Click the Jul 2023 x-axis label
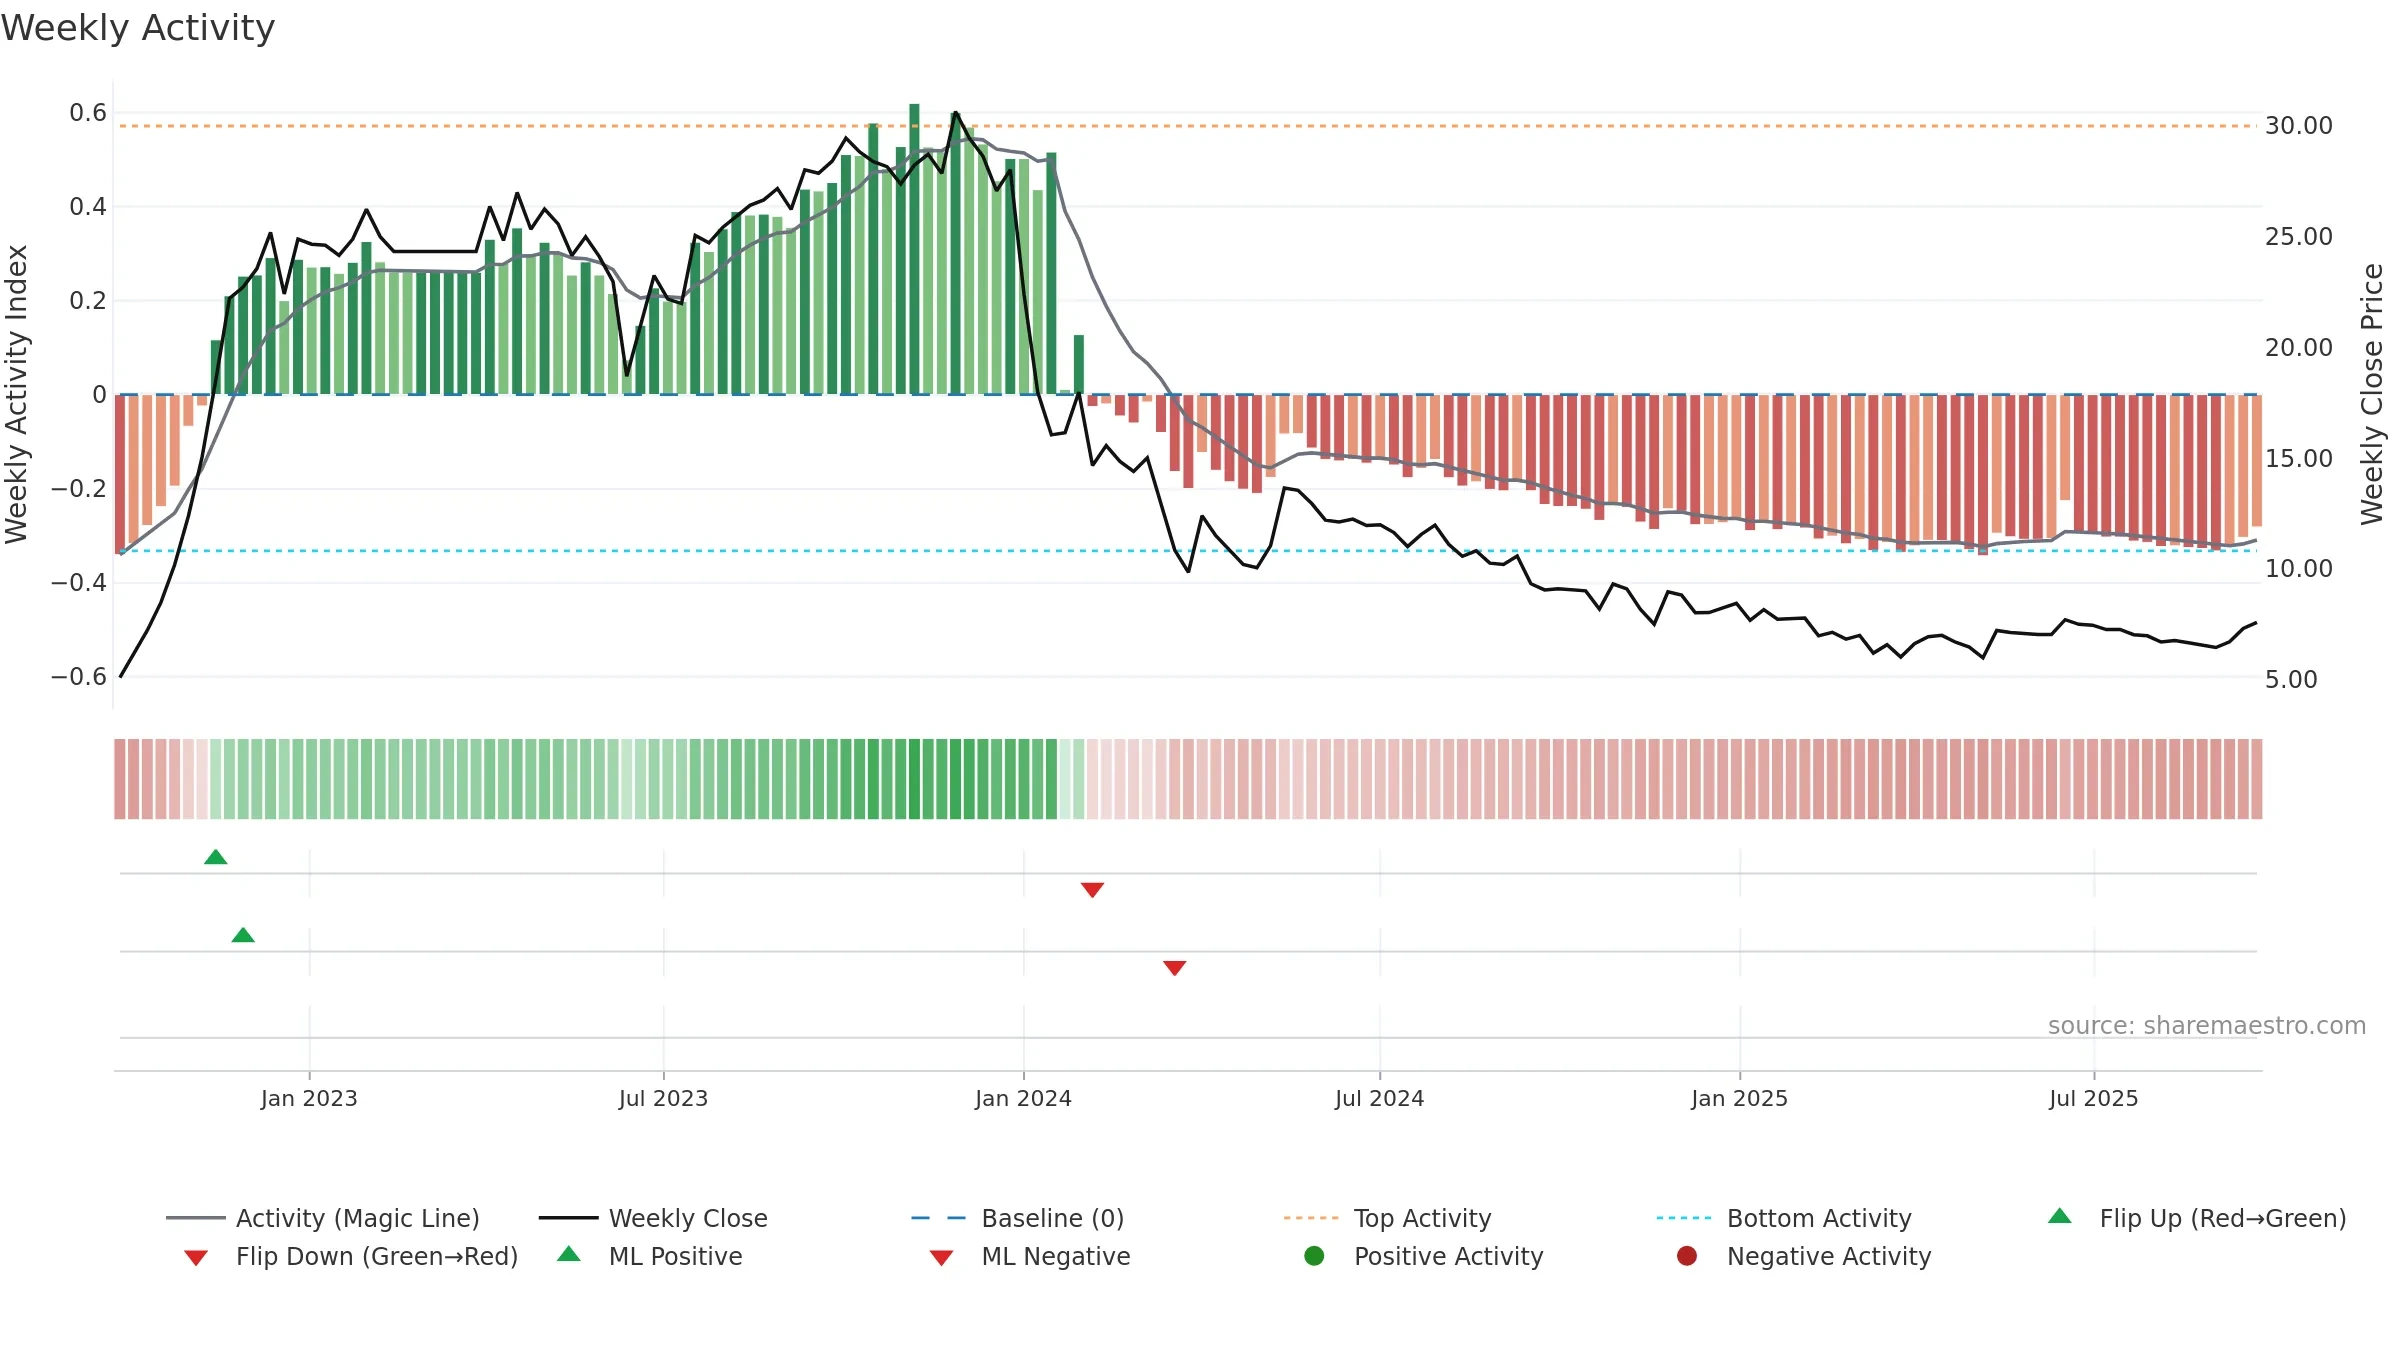2400x1350 pixels. click(663, 1098)
